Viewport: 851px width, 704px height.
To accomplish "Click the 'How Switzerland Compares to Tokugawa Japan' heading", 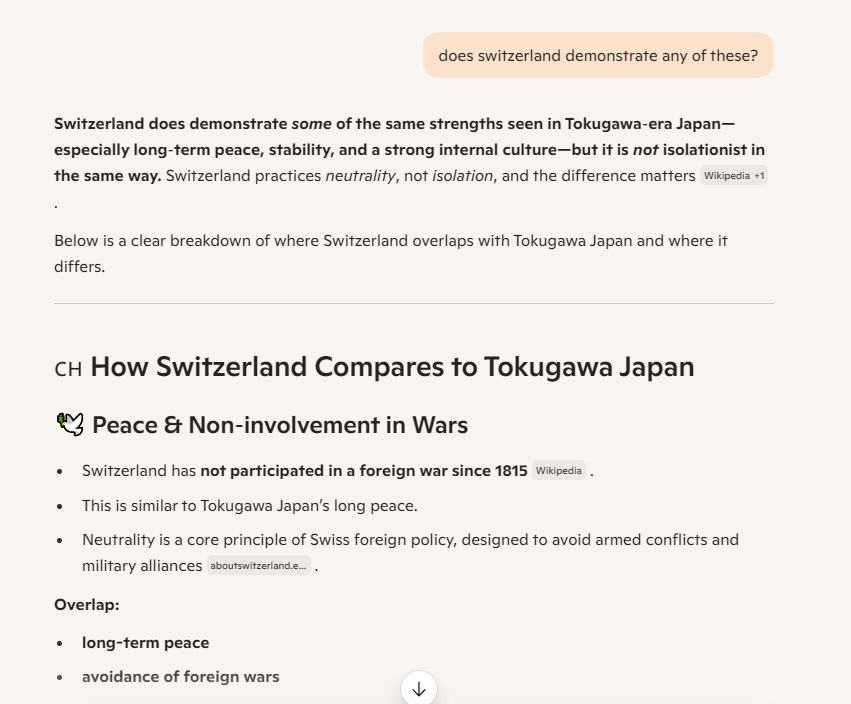I will tap(392, 367).
